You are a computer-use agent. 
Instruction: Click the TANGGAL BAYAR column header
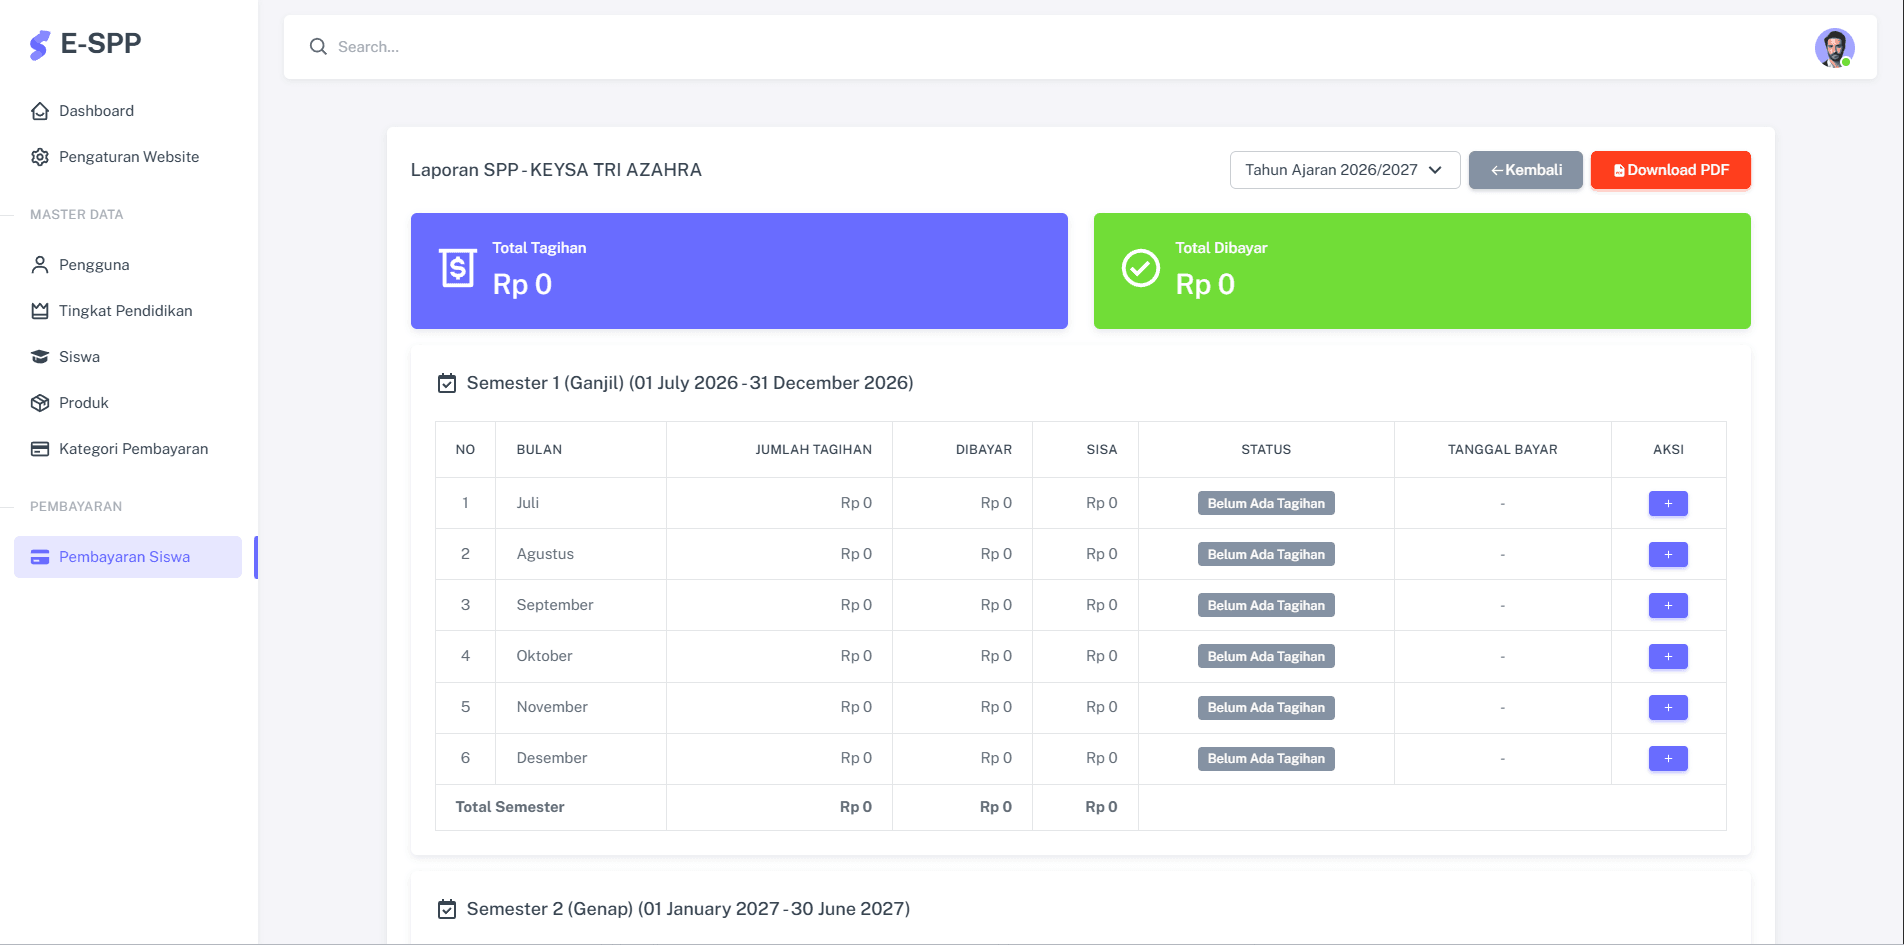[x=1503, y=450]
